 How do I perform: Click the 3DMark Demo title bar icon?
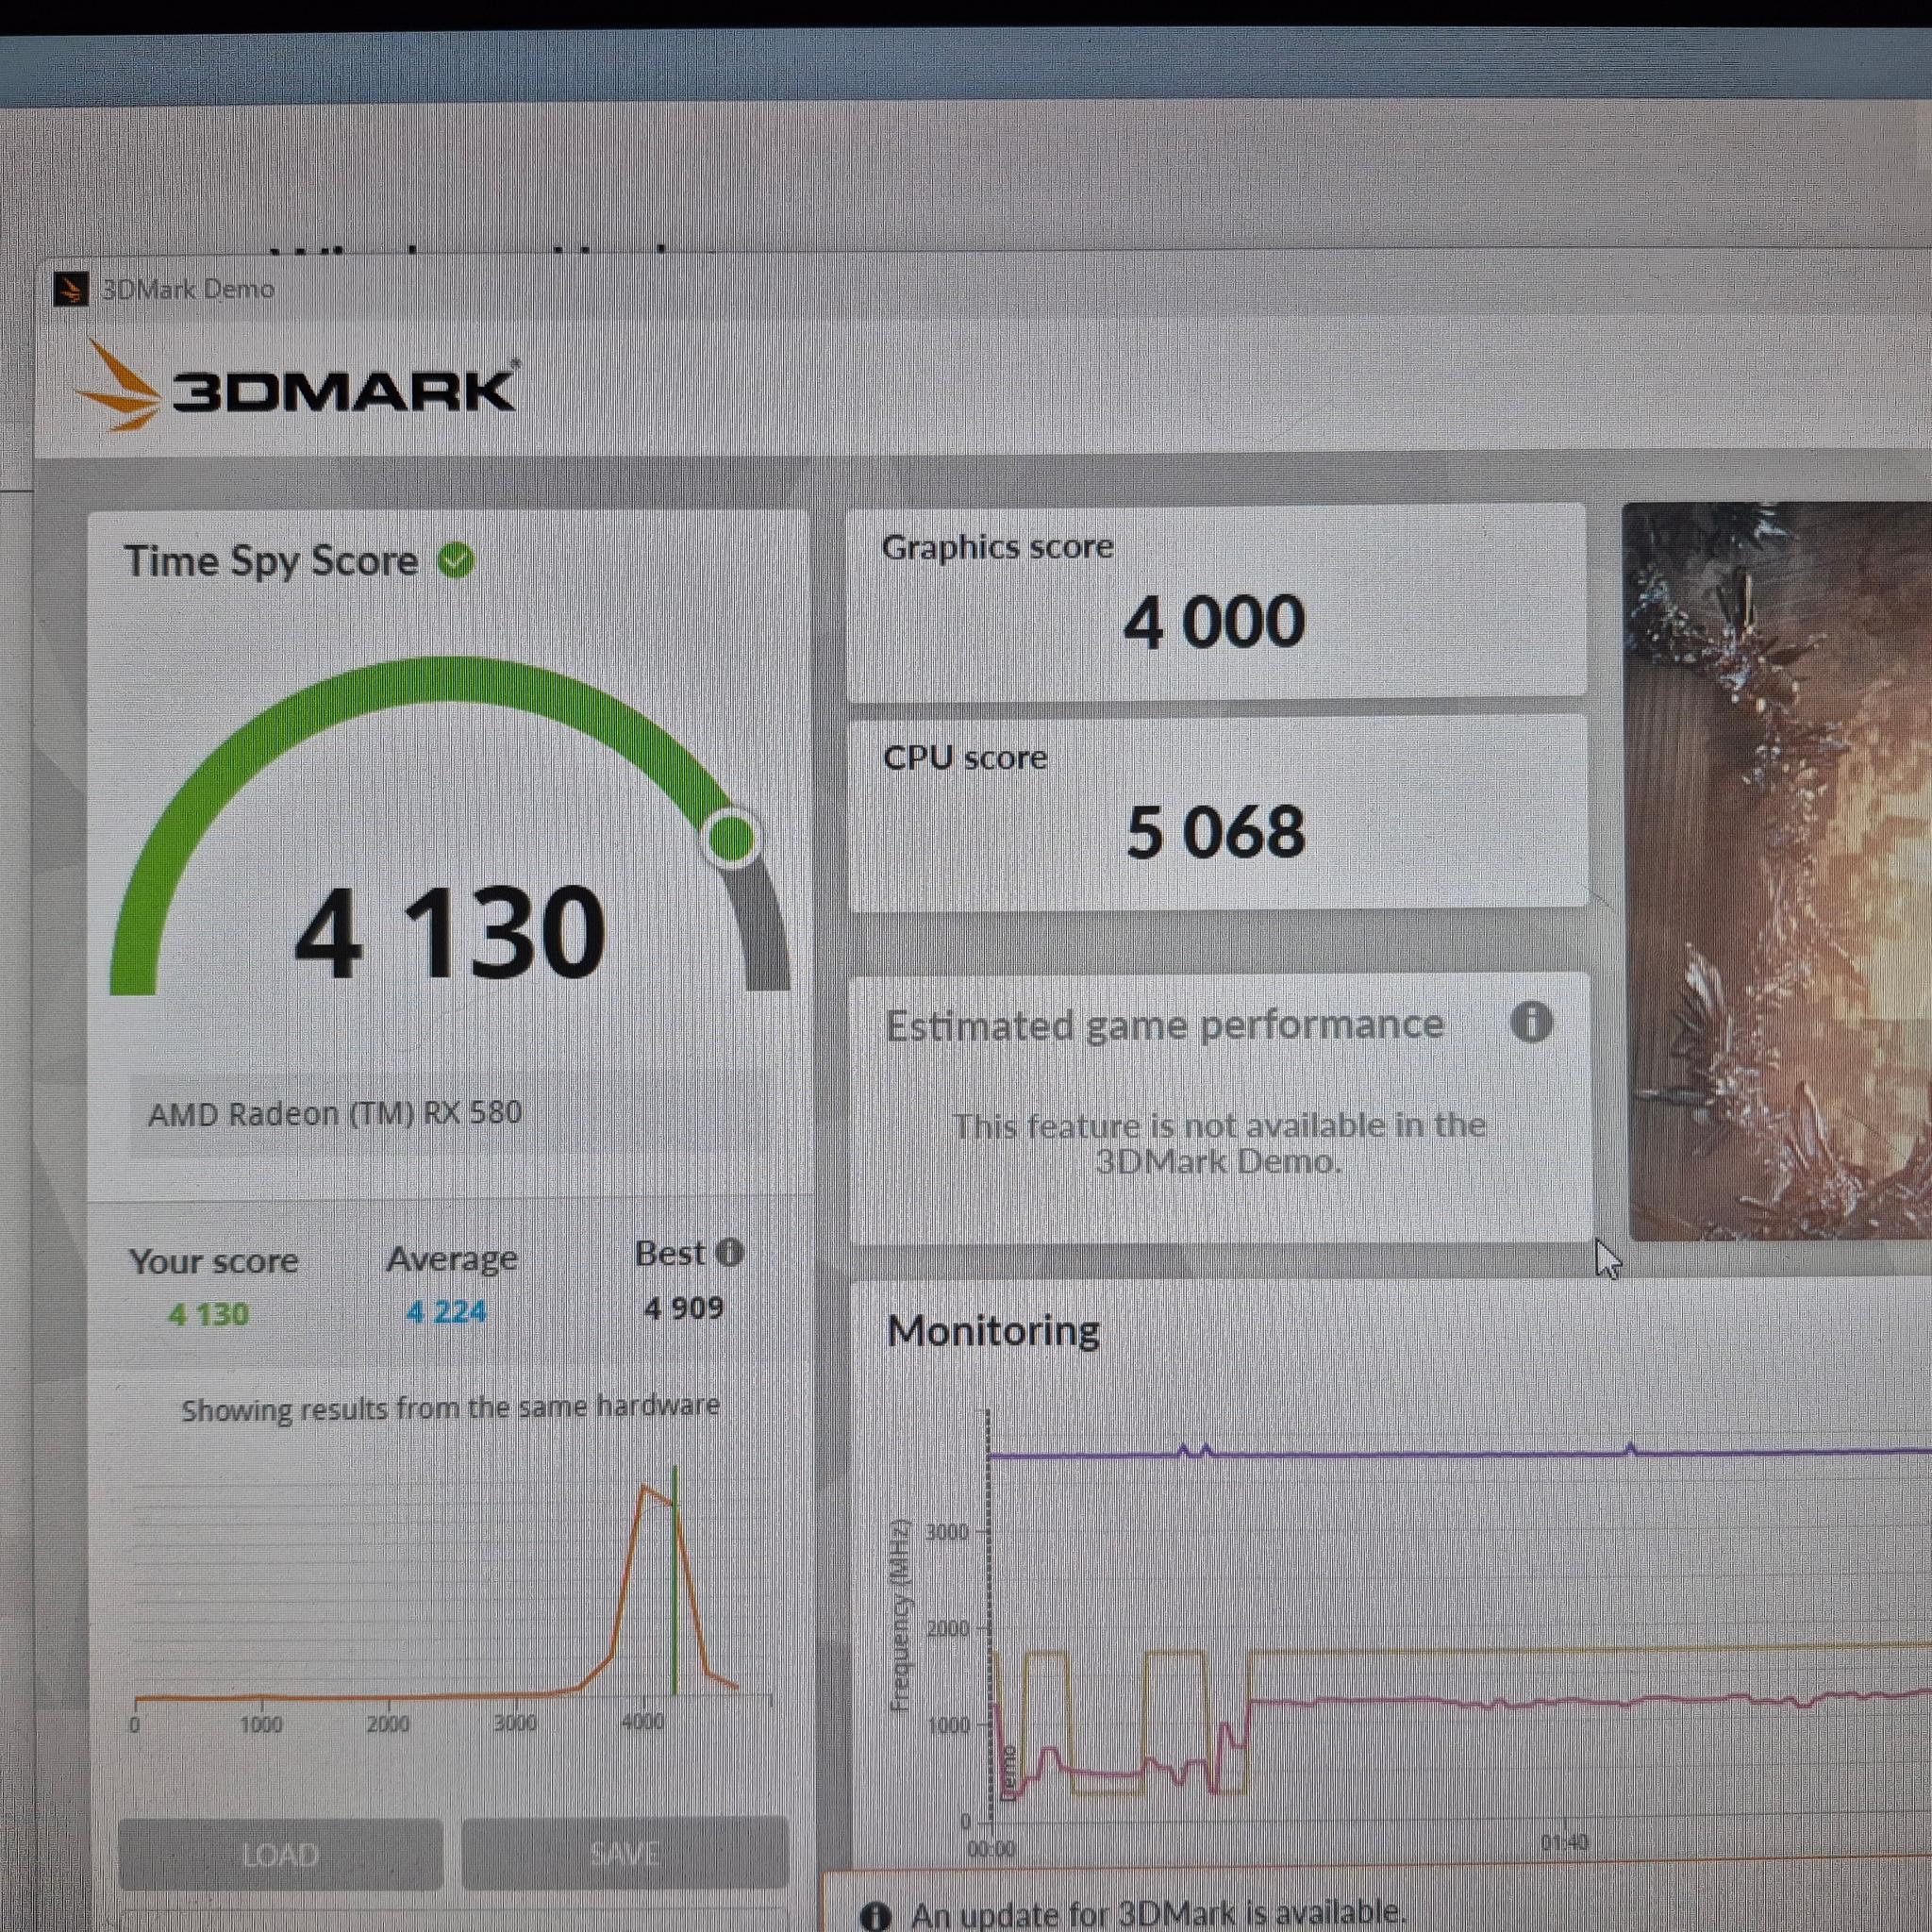pyautogui.click(x=70, y=289)
